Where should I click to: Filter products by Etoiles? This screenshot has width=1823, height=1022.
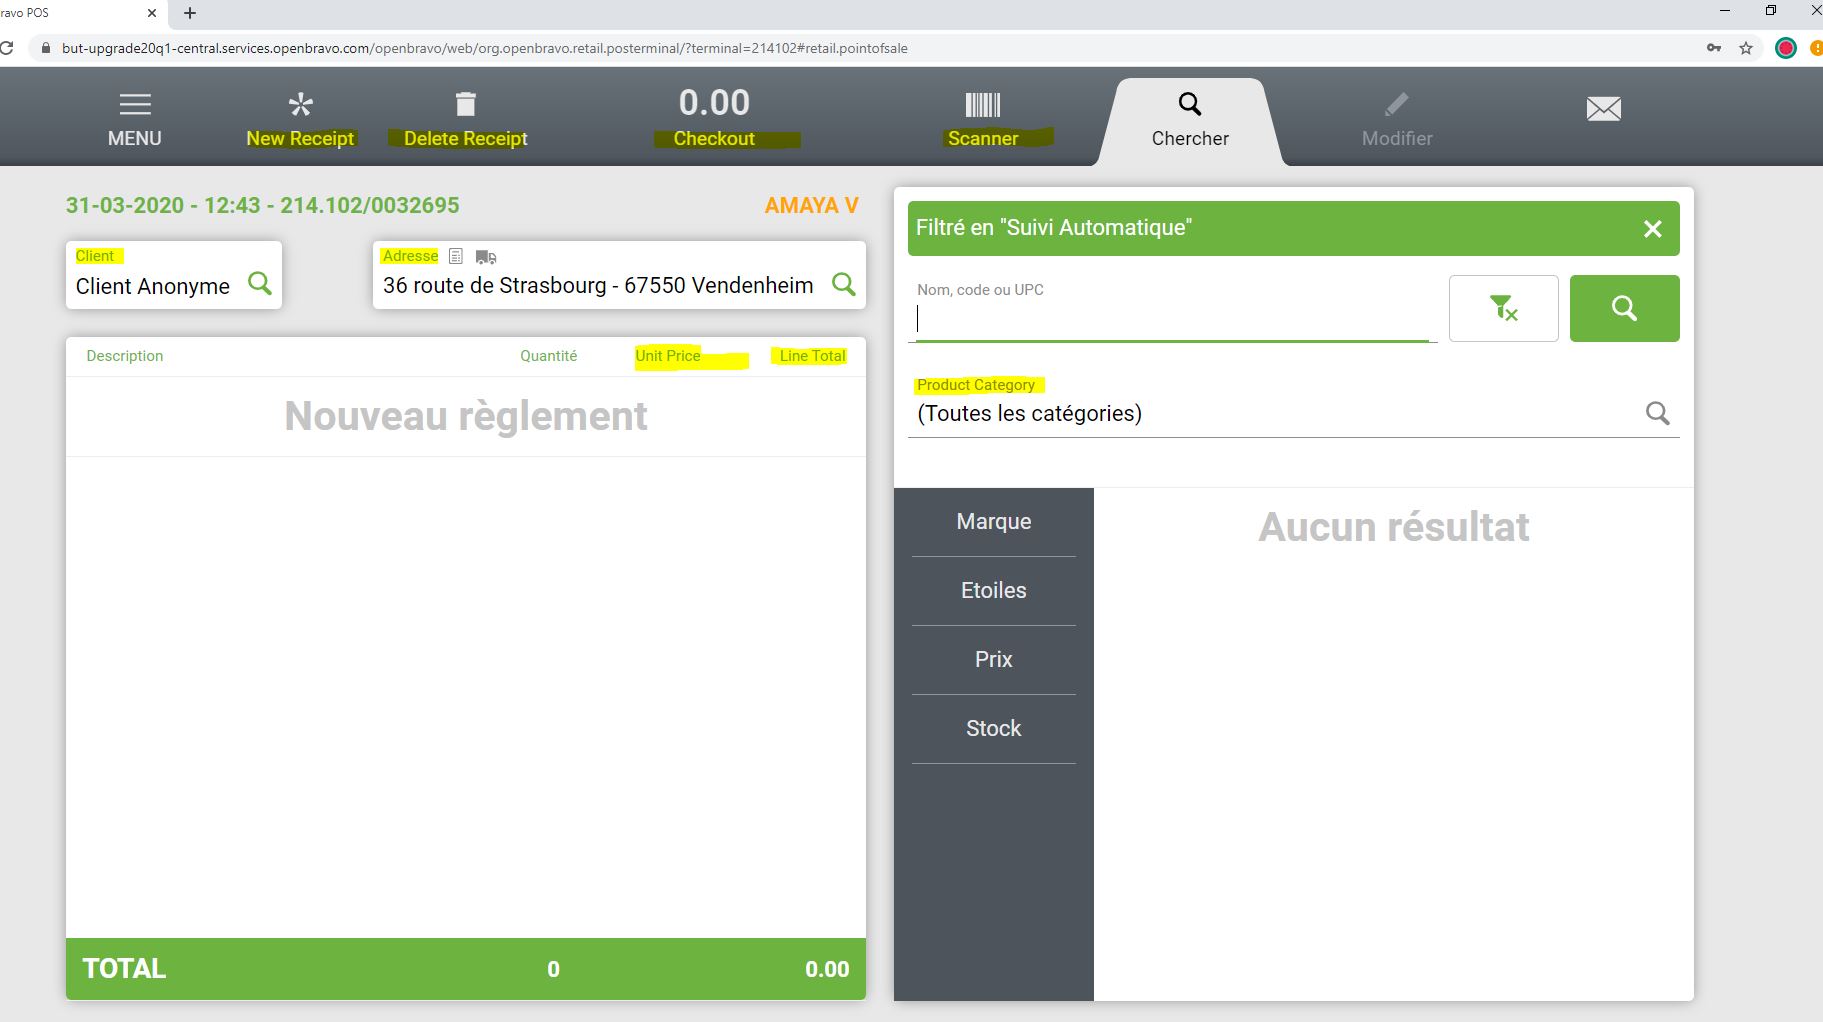(994, 590)
